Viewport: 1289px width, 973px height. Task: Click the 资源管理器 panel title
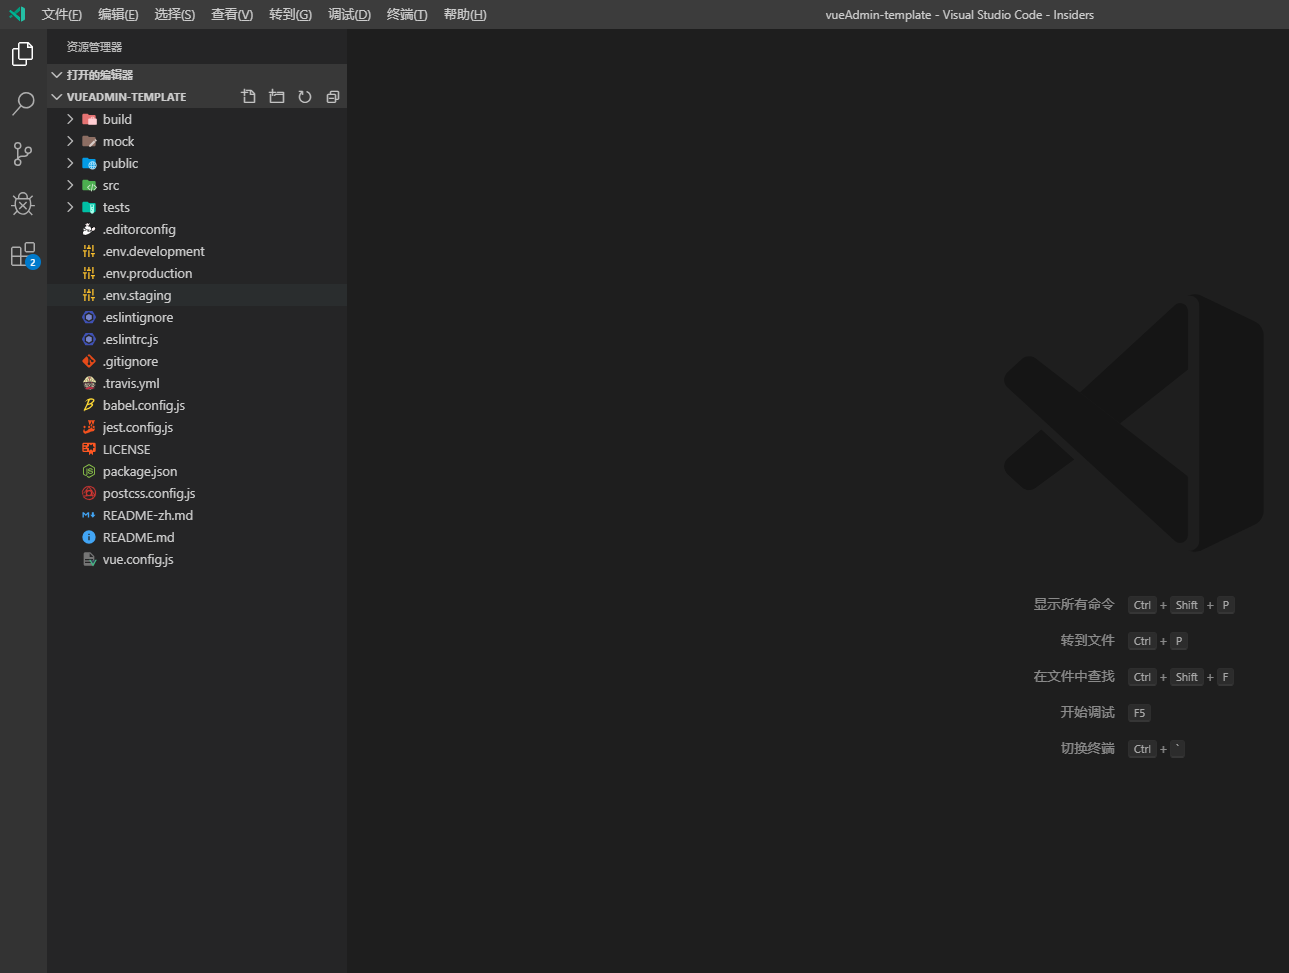94,47
